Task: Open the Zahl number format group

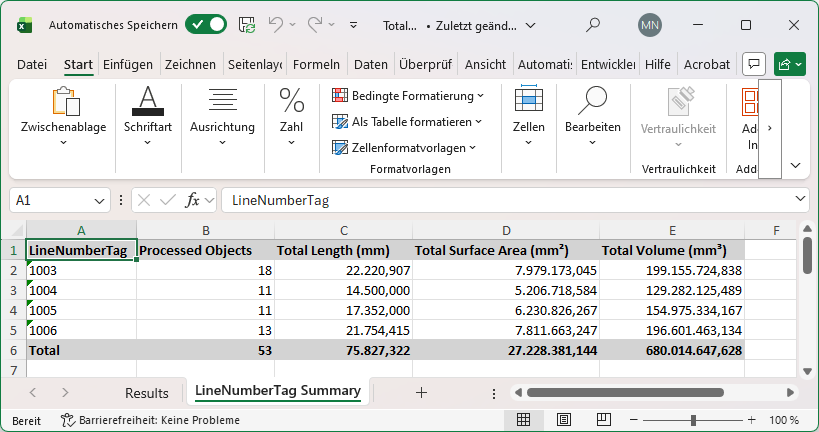Action: (x=291, y=118)
